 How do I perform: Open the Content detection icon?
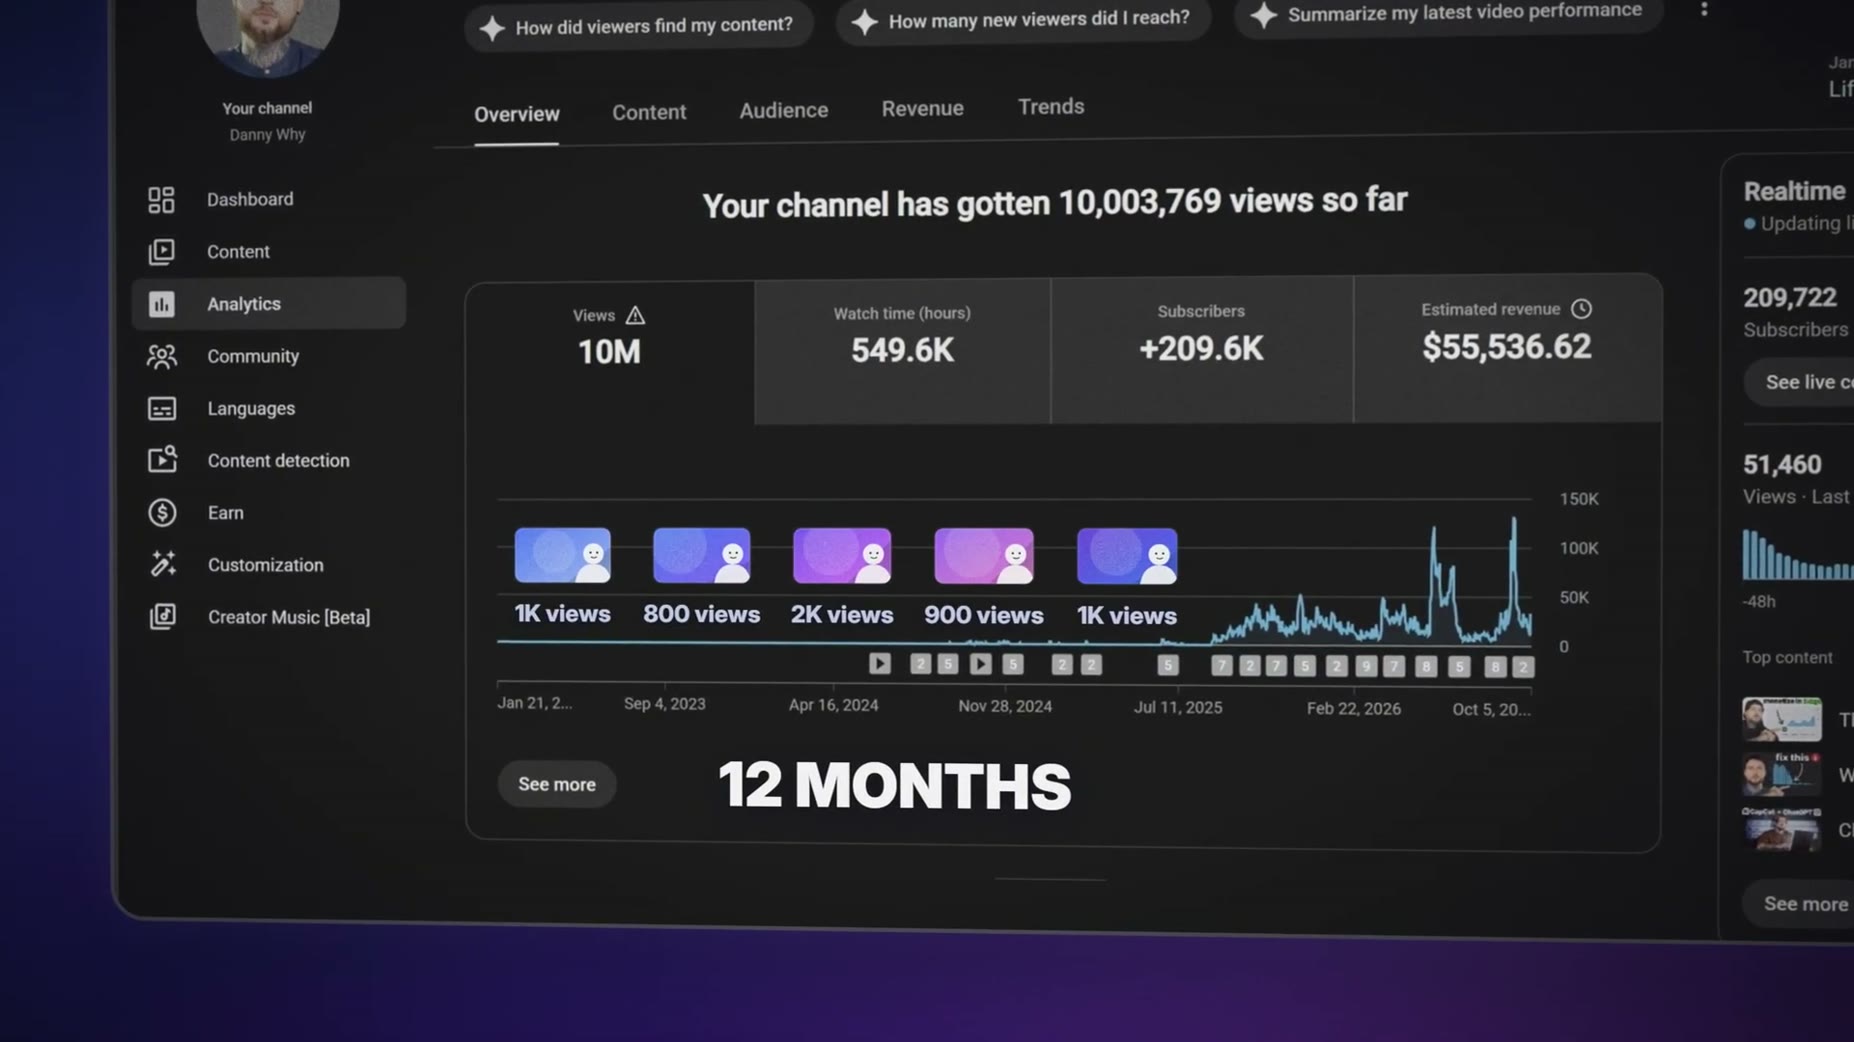point(162,460)
